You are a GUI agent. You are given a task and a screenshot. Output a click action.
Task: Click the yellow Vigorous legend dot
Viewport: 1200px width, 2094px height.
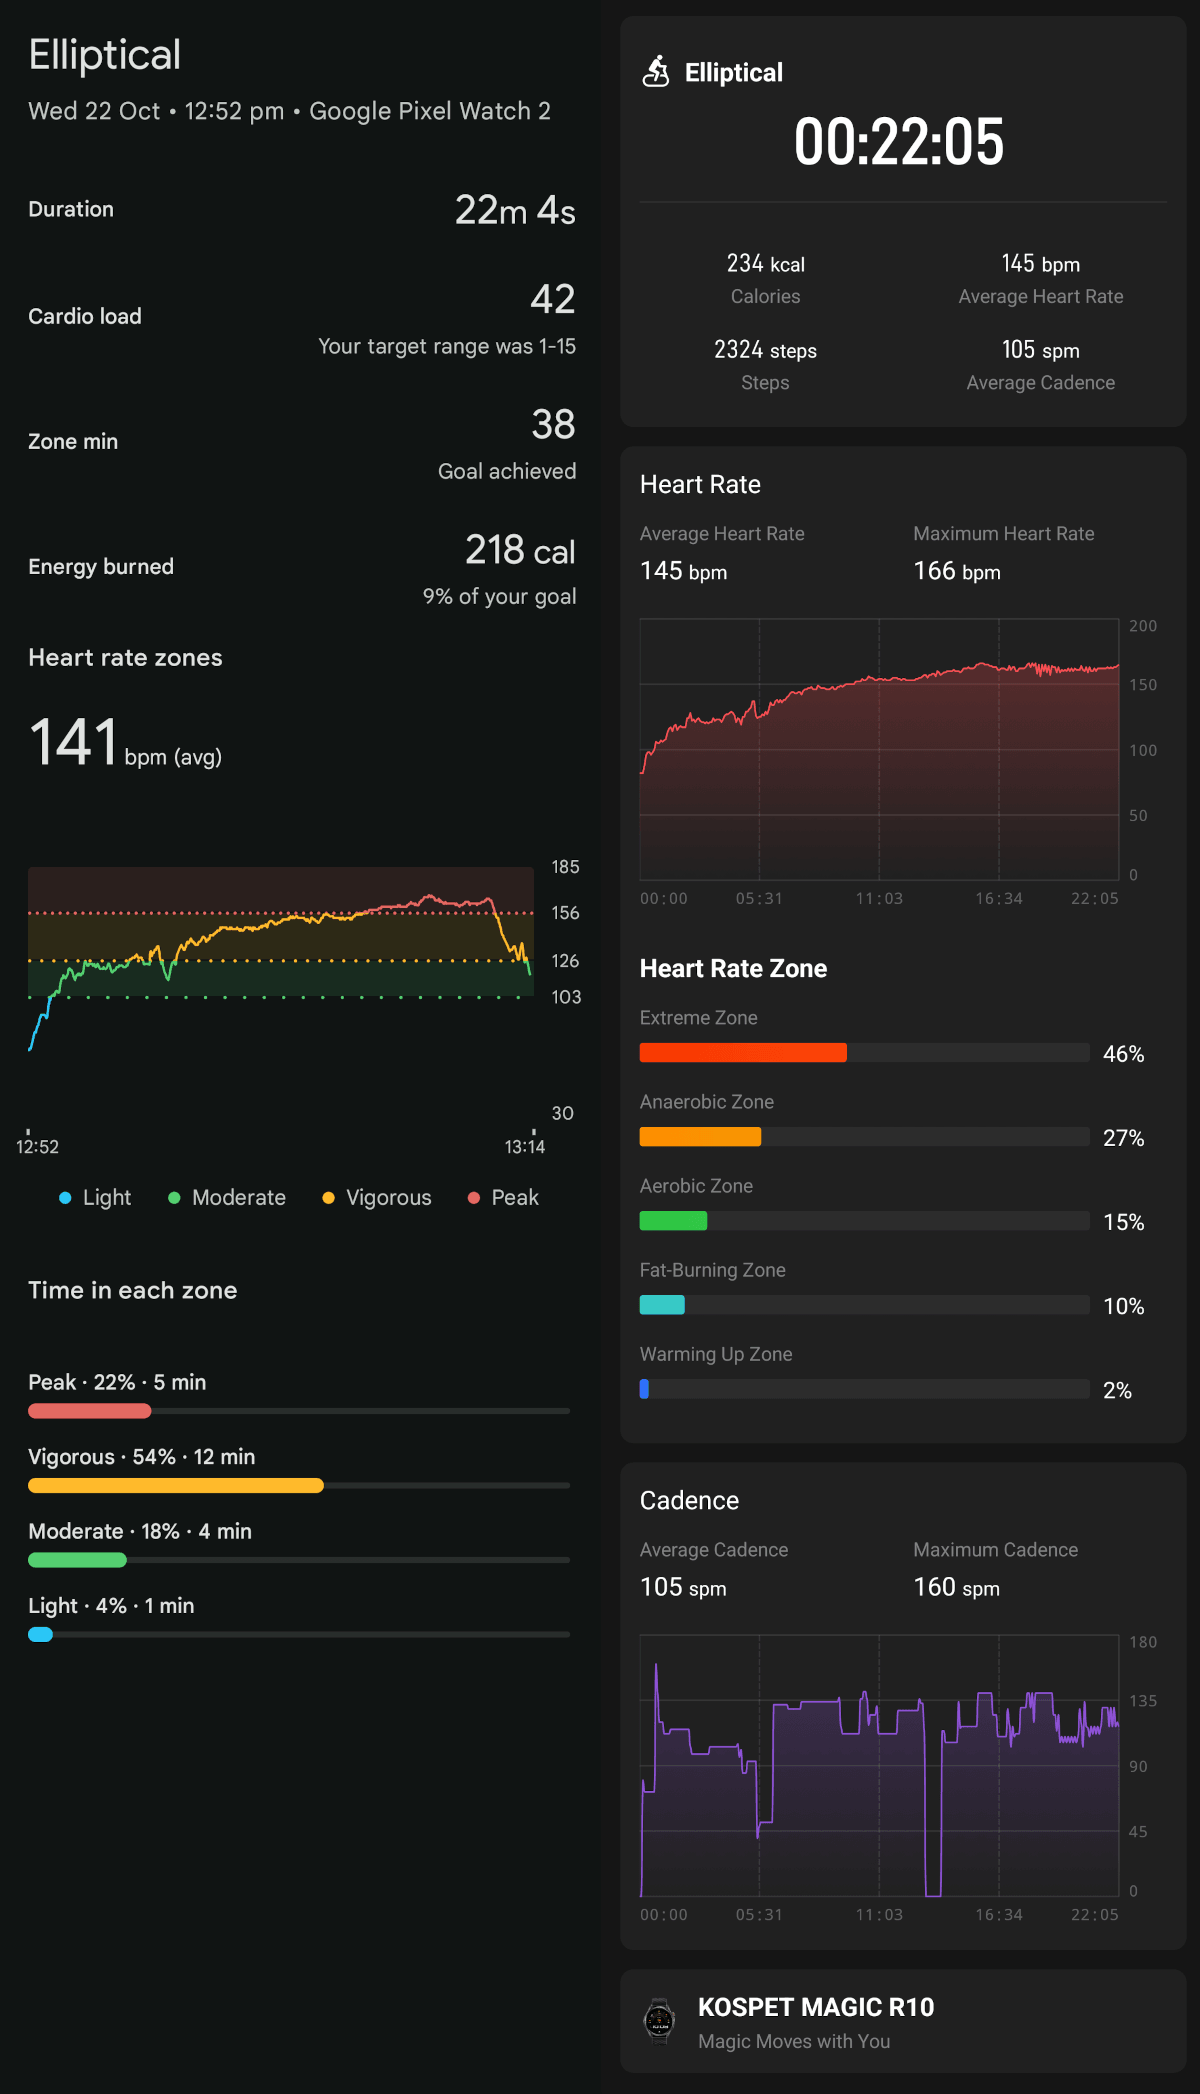click(328, 1198)
